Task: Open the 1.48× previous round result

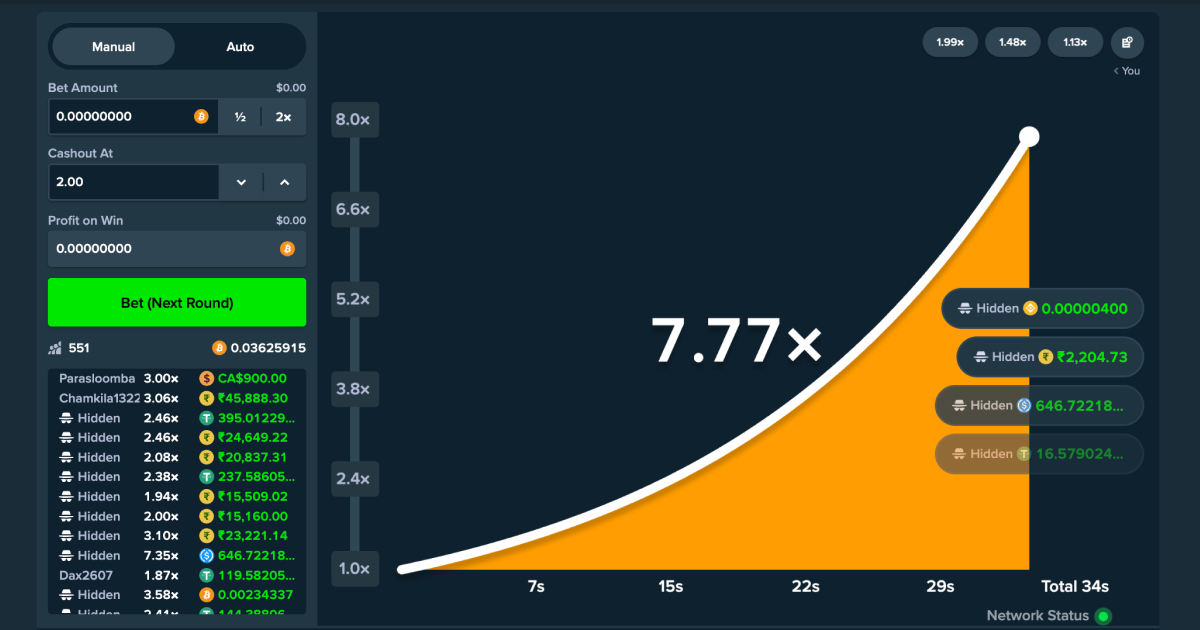Action: pyautogui.click(x=1013, y=42)
